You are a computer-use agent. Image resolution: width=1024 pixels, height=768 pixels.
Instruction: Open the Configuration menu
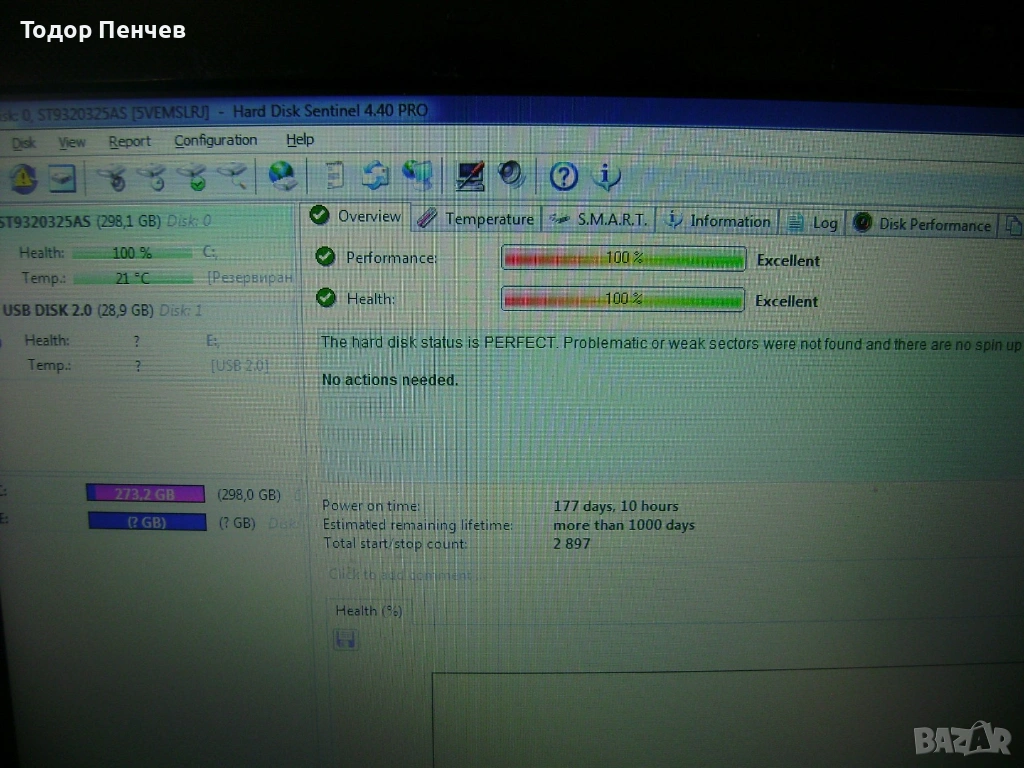coord(215,141)
